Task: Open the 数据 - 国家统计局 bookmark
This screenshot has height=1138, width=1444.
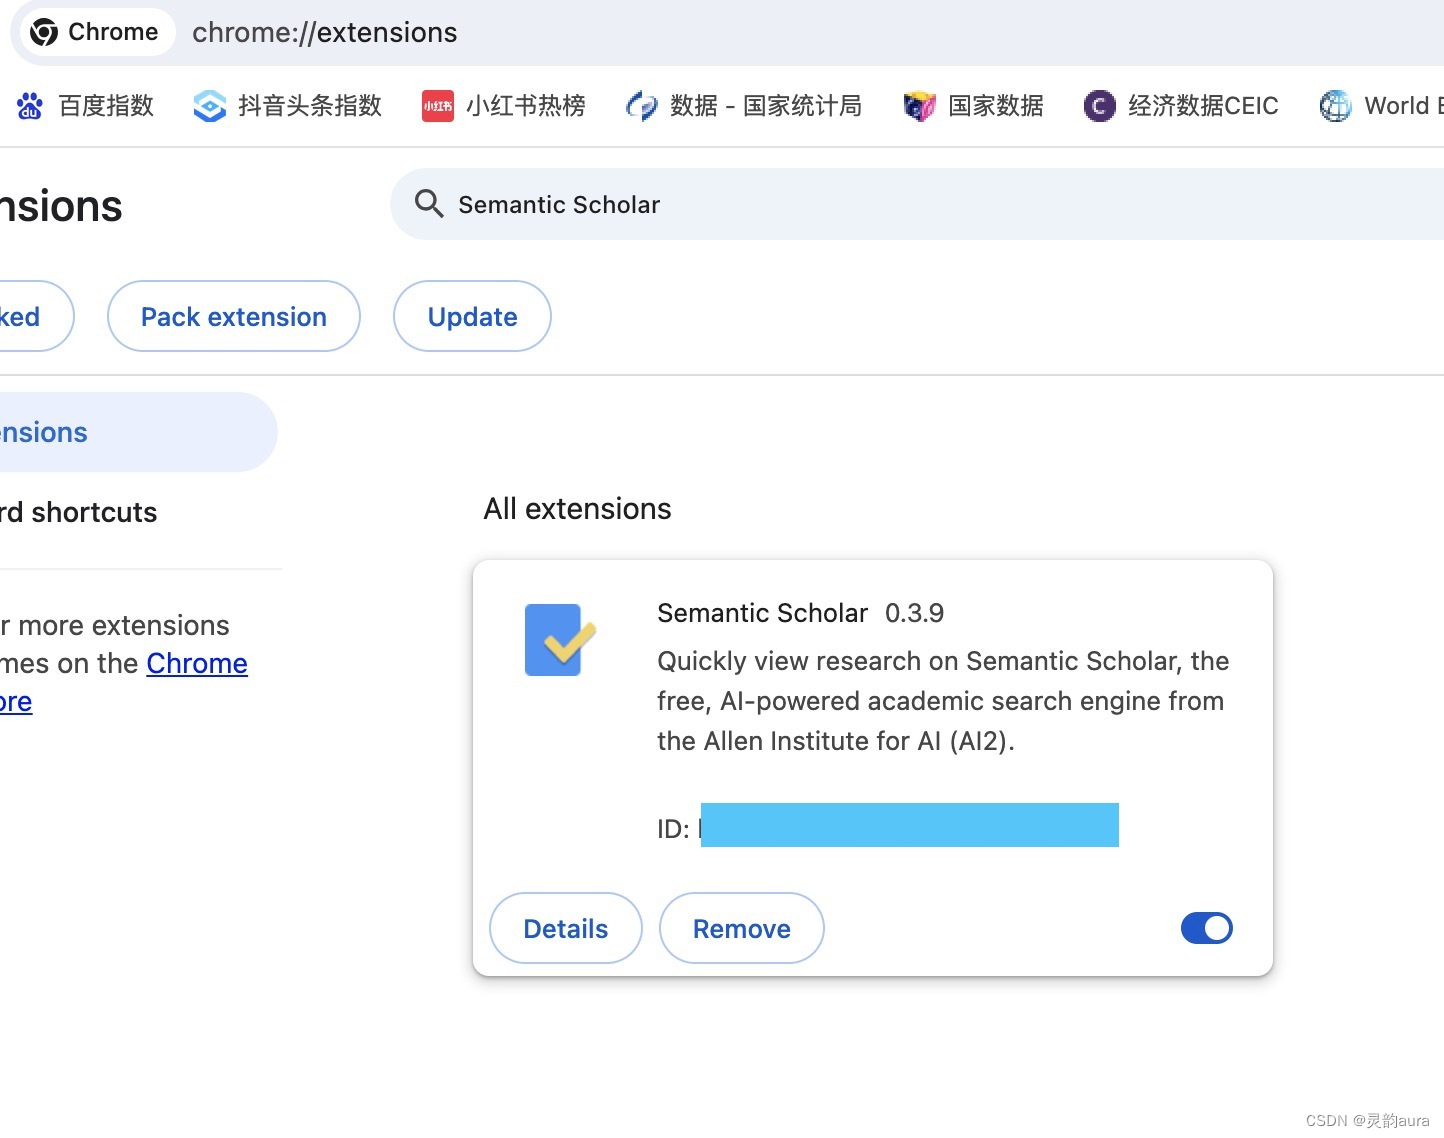Action: click(743, 105)
